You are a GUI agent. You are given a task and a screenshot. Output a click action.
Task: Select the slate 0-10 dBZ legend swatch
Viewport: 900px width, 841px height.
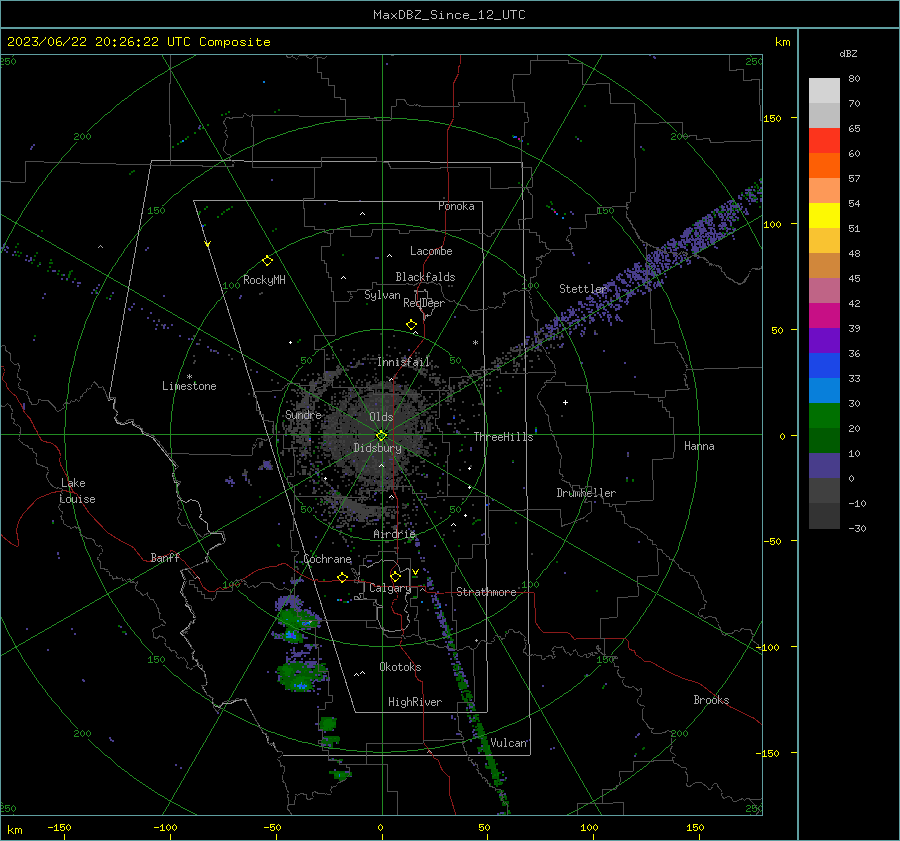(x=824, y=466)
